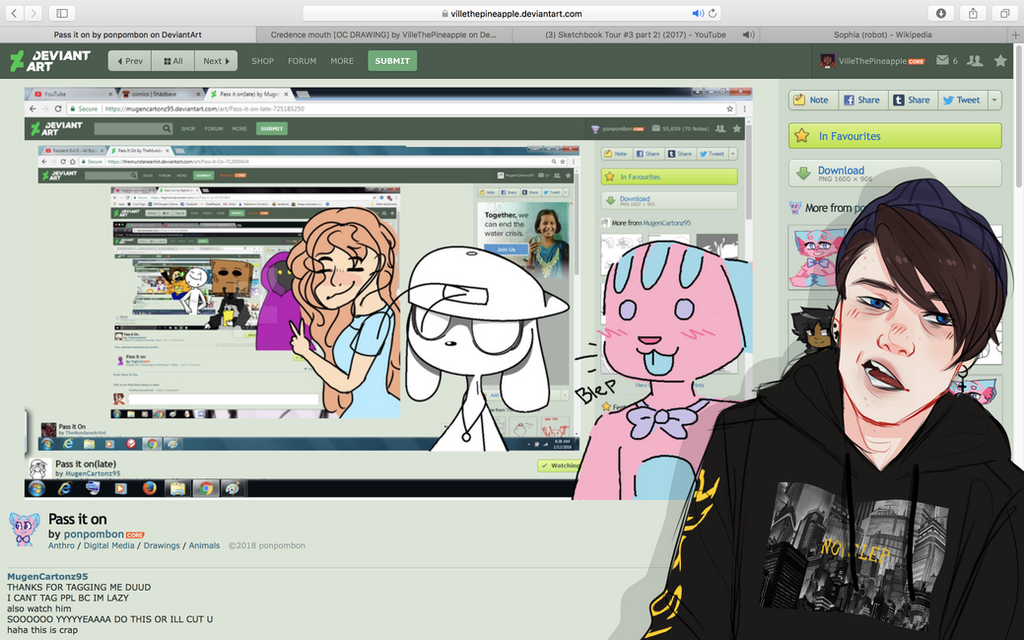This screenshot has width=1024, height=640.
Task: Open a new Safari tab
Action: pyautogui.click(x=1016, y=35)
